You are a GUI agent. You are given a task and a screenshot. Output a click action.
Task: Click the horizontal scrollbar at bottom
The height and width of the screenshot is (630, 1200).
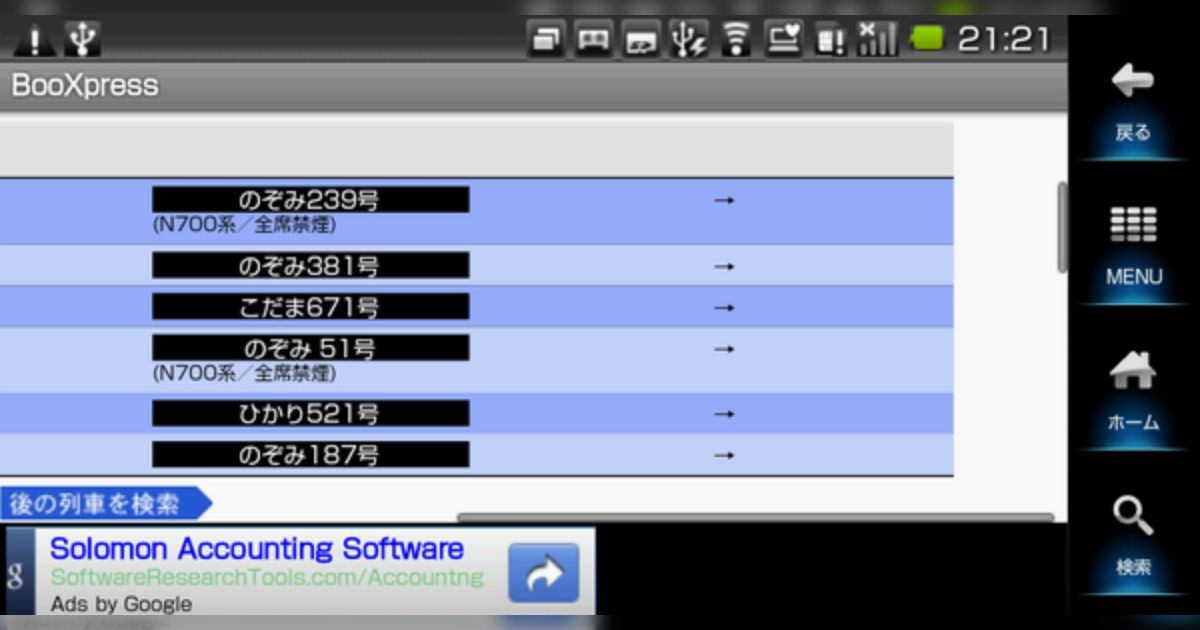click(x=755, y=518)
